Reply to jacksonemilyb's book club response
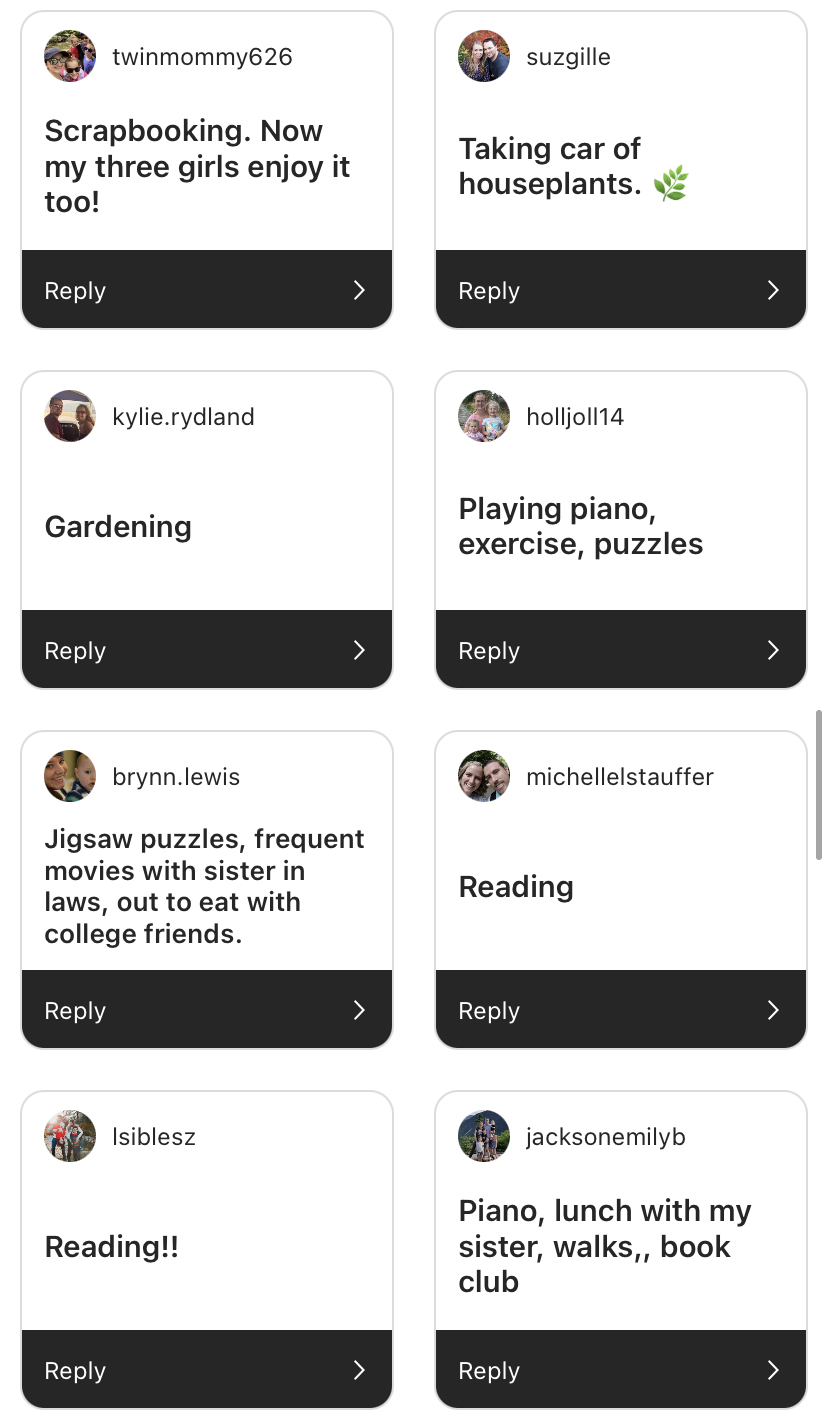828x1419 pixels. (x=490, y=1370)
